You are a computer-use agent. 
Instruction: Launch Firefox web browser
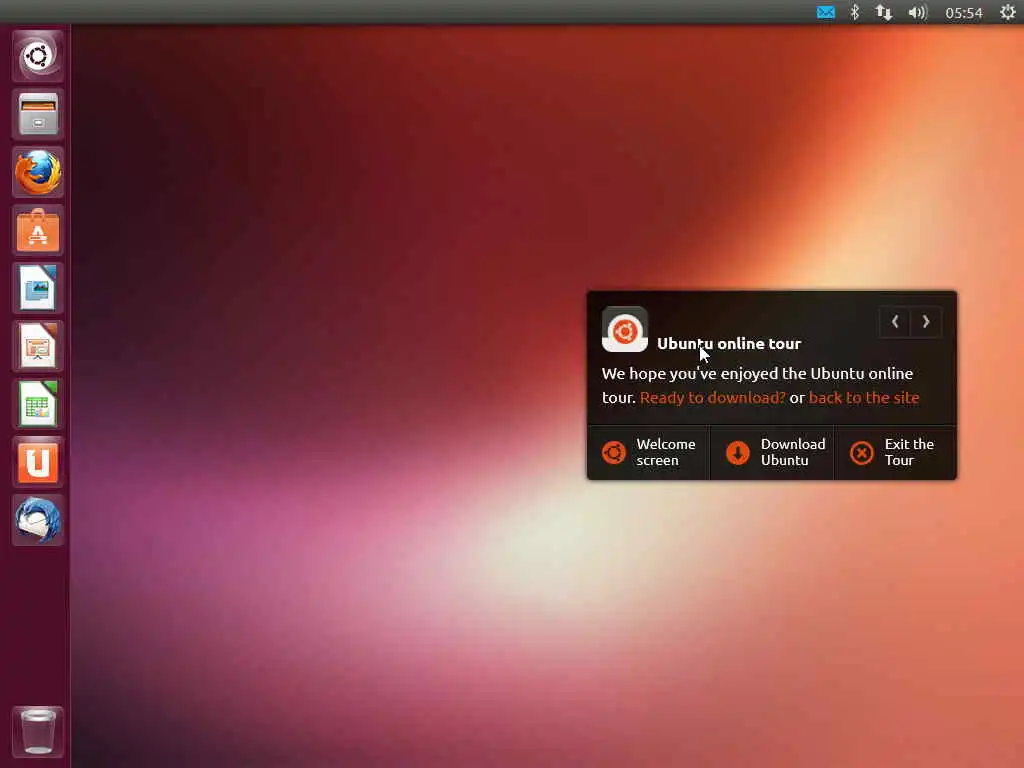click(38, 172)
